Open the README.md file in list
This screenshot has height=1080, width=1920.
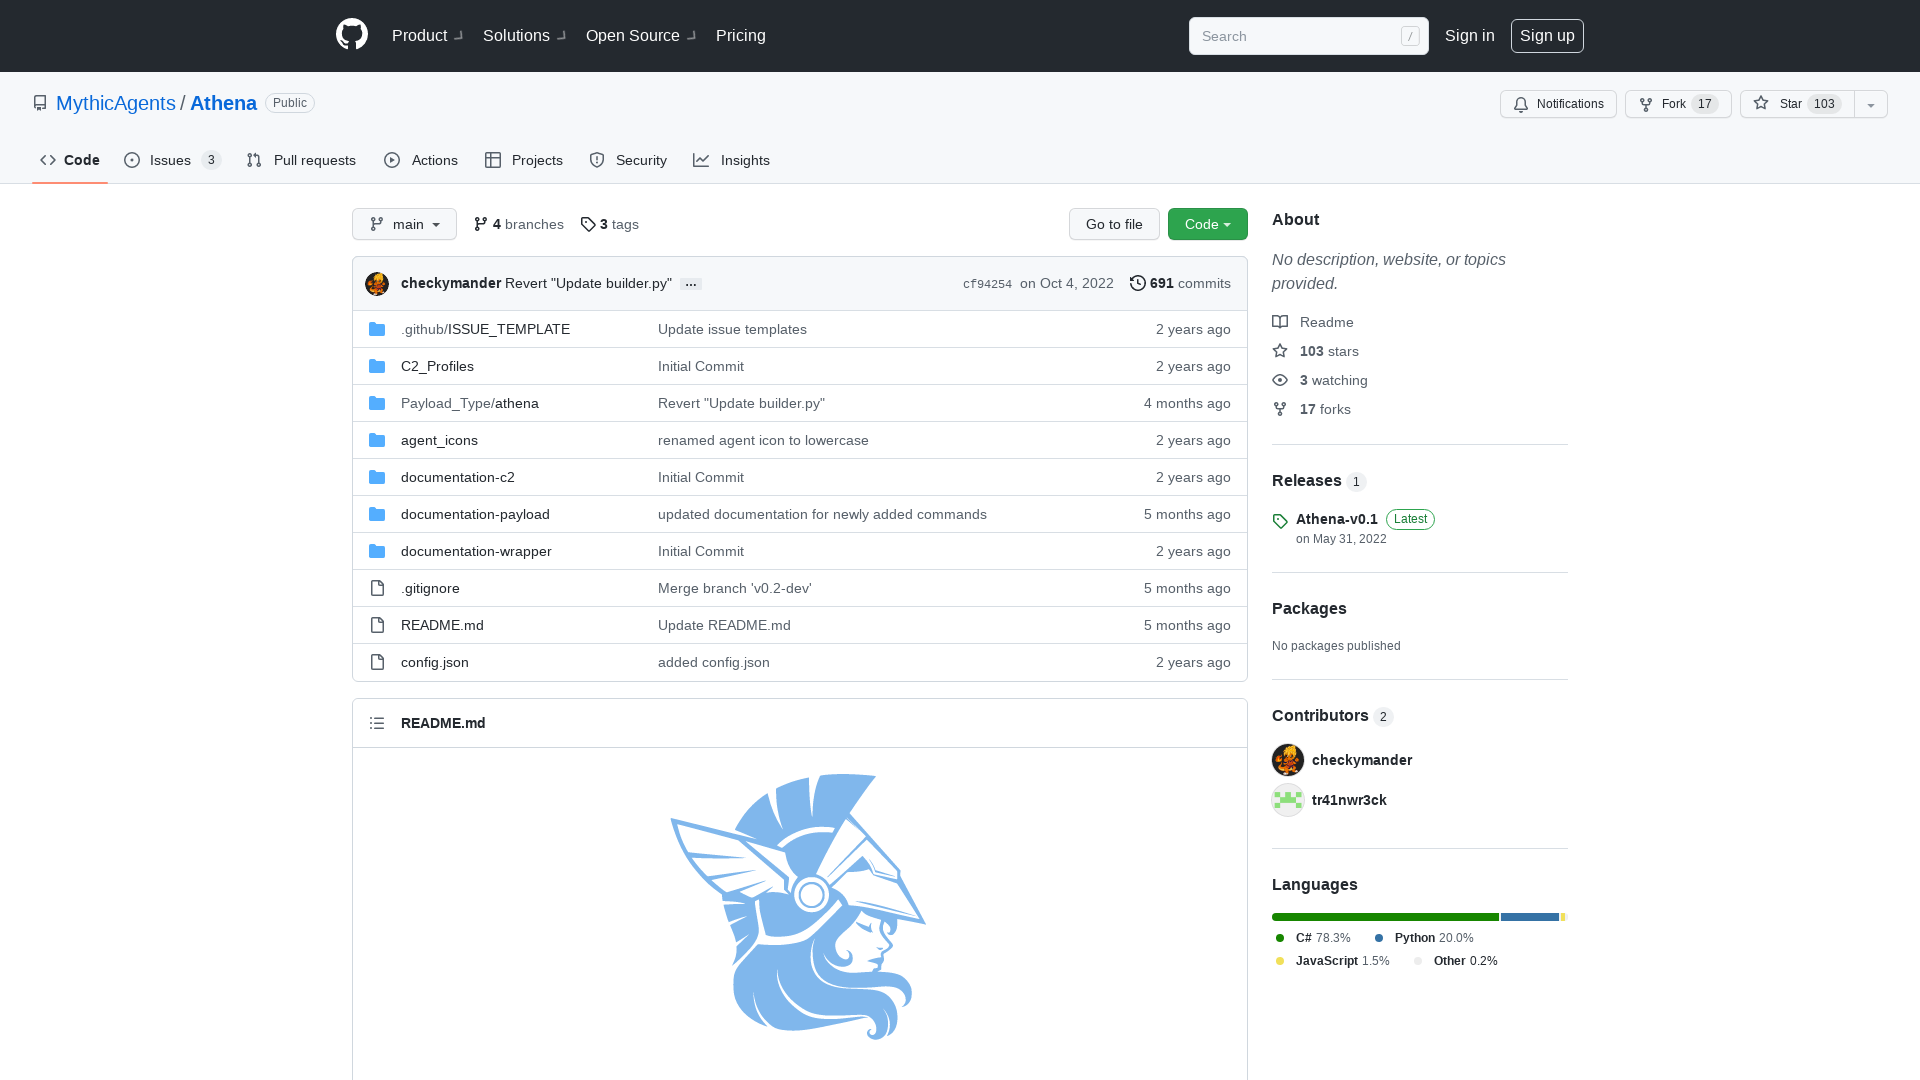442,625
